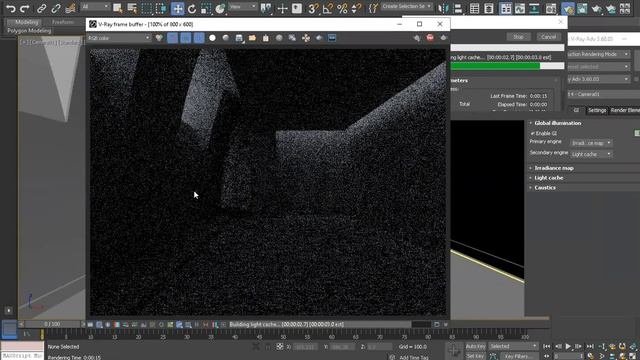Stop rendering with the red stop icon
This screenshot has height=360, width=640.
coord(430,38)
